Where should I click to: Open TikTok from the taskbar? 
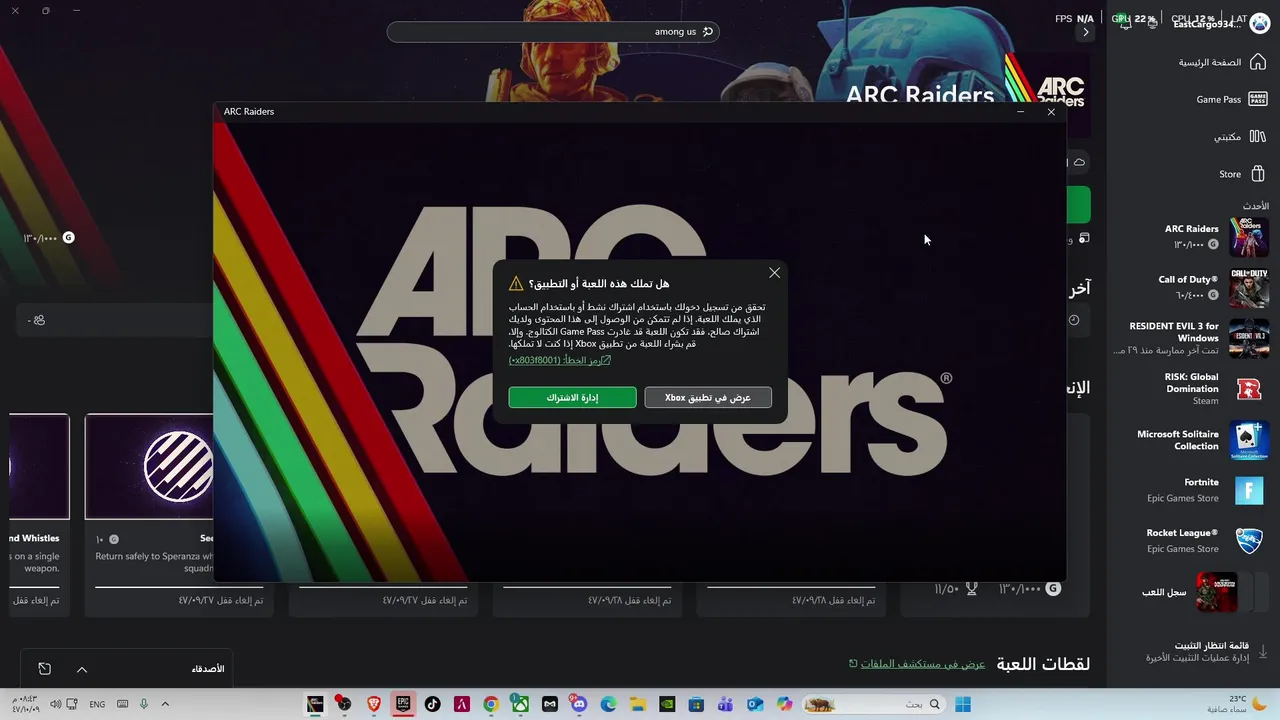point(432,704)
